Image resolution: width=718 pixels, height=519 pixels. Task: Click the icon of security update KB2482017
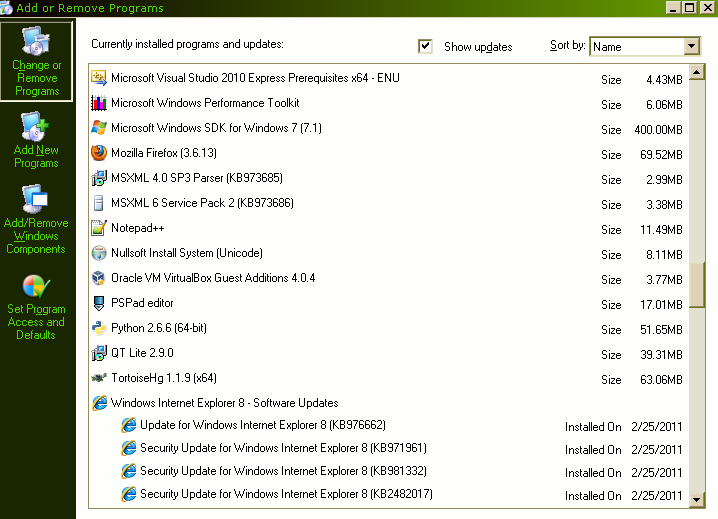tap(128, 494)
